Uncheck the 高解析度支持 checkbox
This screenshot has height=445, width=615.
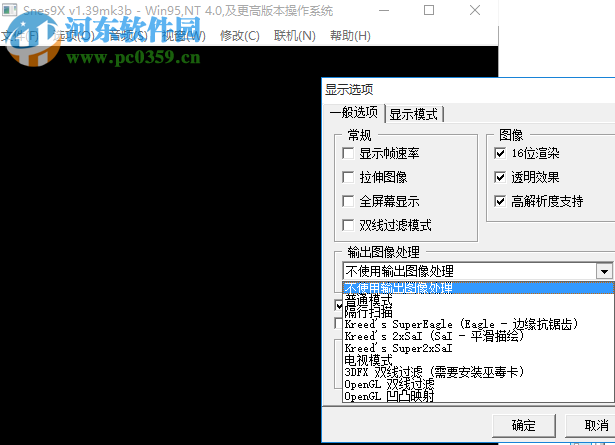click(500, 202)
